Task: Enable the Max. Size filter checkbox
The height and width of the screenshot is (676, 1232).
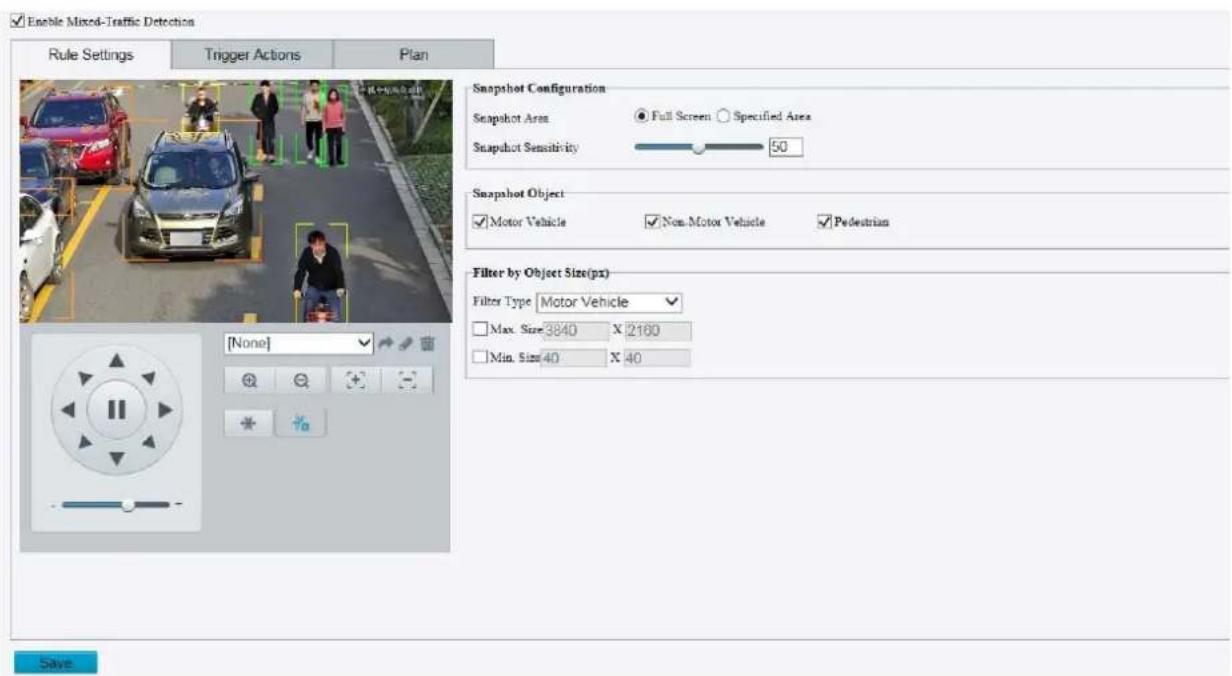Action: click(479, 330)
